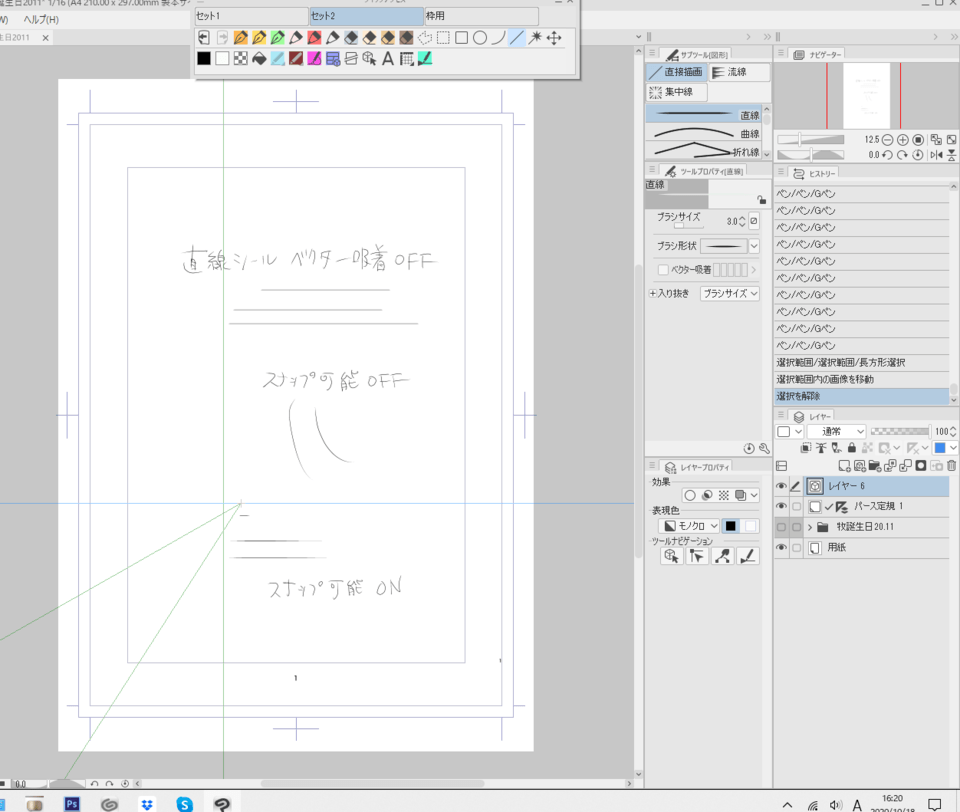Click the paint bucket fill tool icon
The width and height of the screenshot is (960, 812).
(259, 59)
